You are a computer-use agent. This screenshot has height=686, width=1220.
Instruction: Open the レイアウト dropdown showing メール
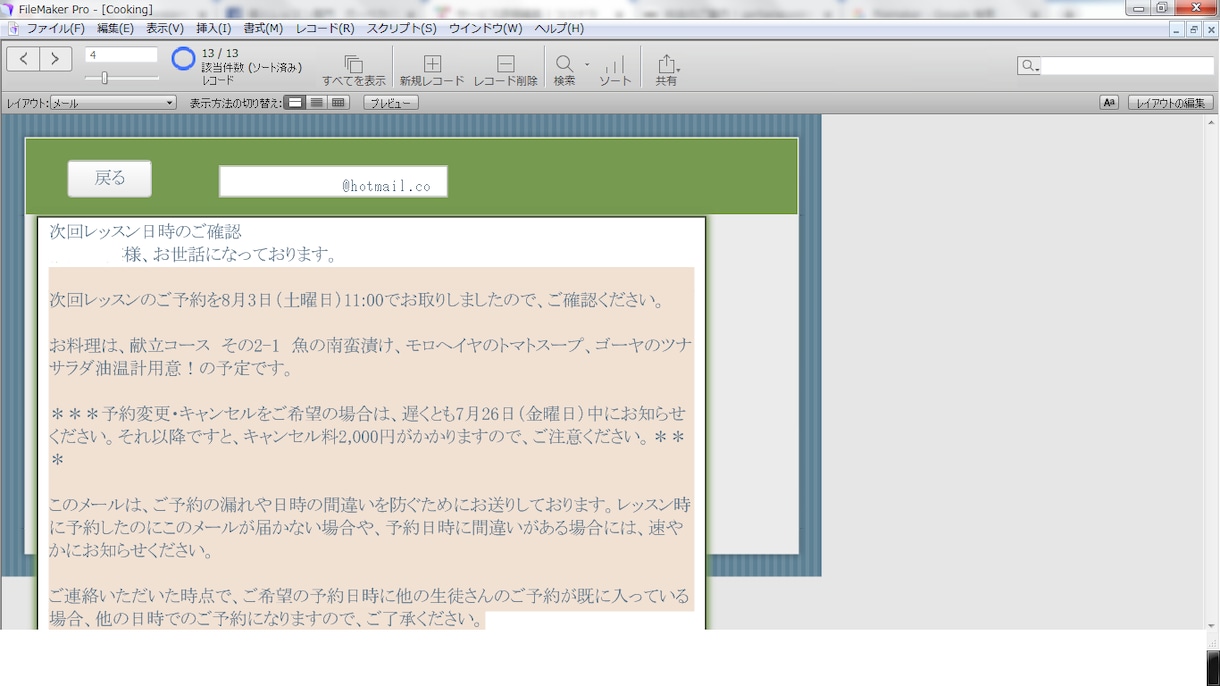point(113,103)
